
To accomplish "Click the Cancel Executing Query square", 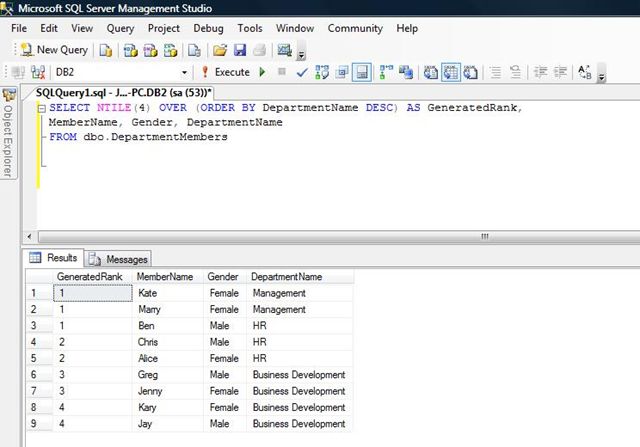I will click(282, 72).
